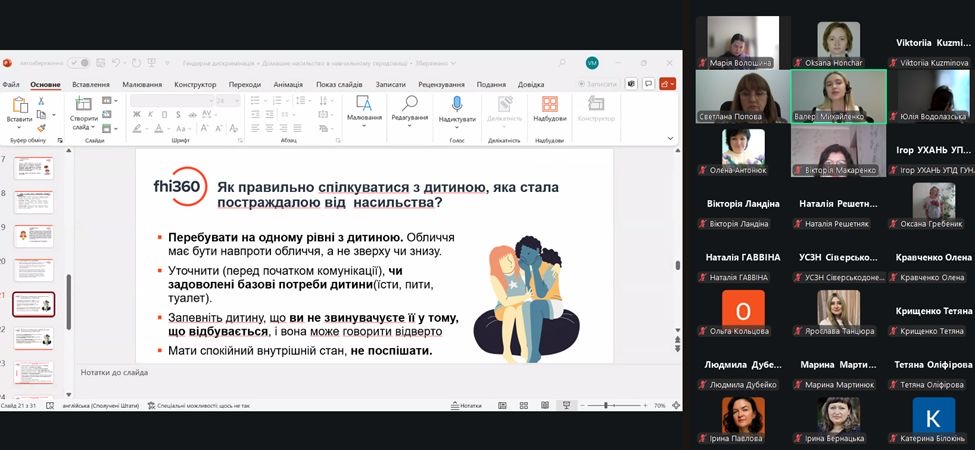The image size is (975, 450).
Task: Expand the font size dropdown
Action: [236, 101]
